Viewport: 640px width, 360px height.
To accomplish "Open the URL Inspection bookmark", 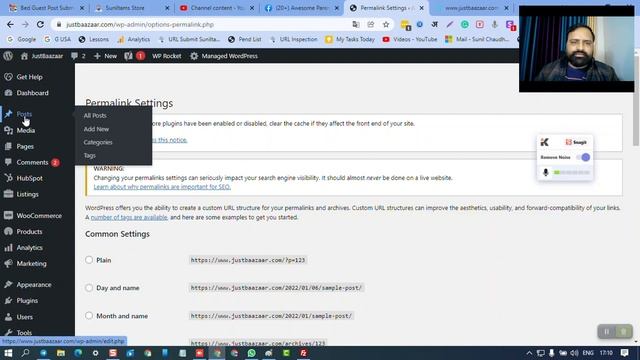I will (293, 39).
